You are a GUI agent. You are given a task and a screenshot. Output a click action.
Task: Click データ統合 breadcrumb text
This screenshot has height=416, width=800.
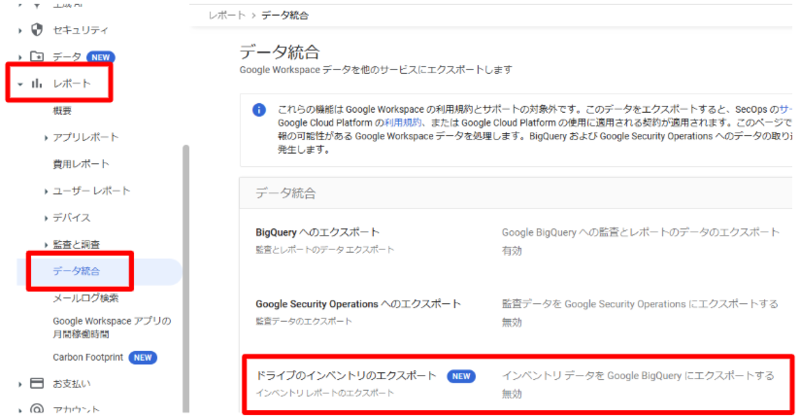point(285,15)
